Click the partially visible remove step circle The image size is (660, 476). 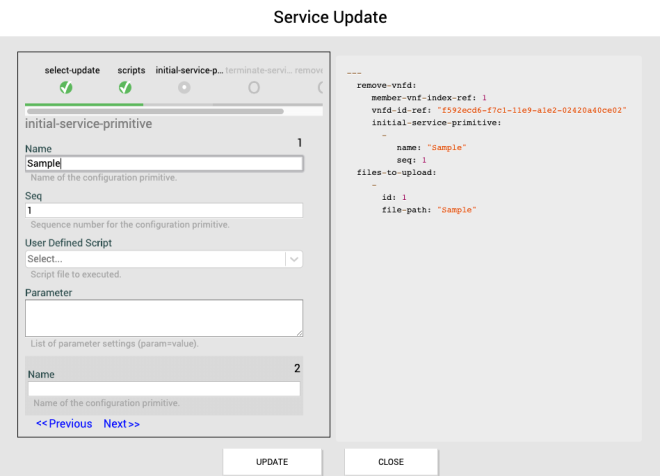[320, 88]
